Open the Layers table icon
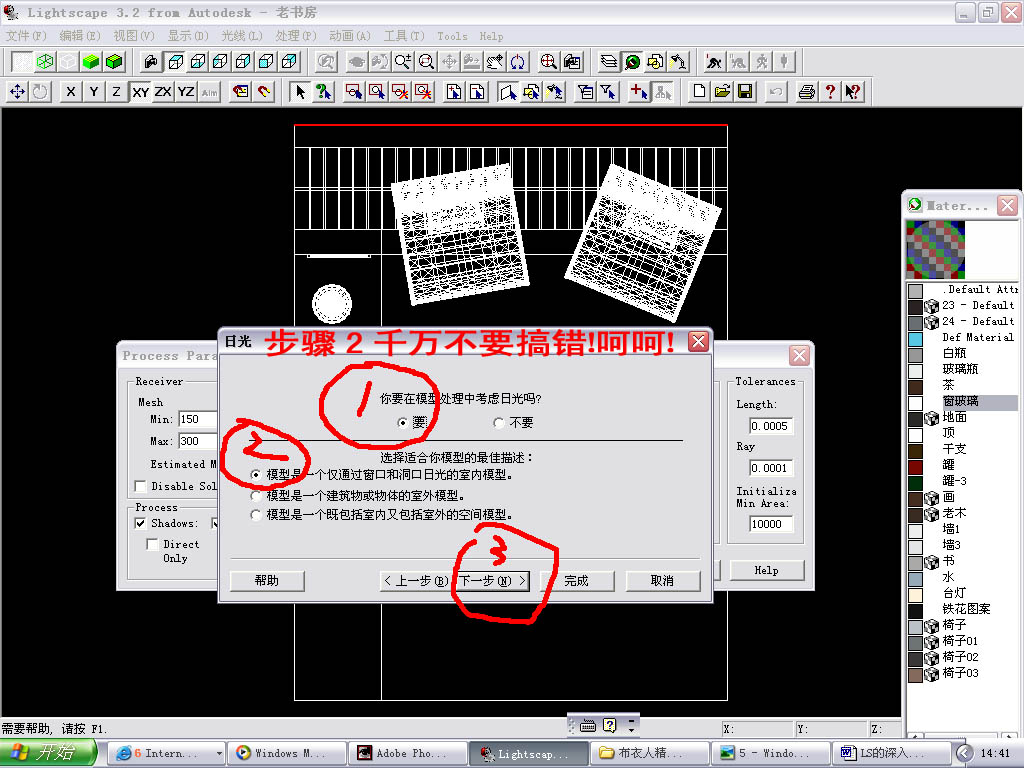The height and width of the screenshot is (768, 1024). point(609,62)
